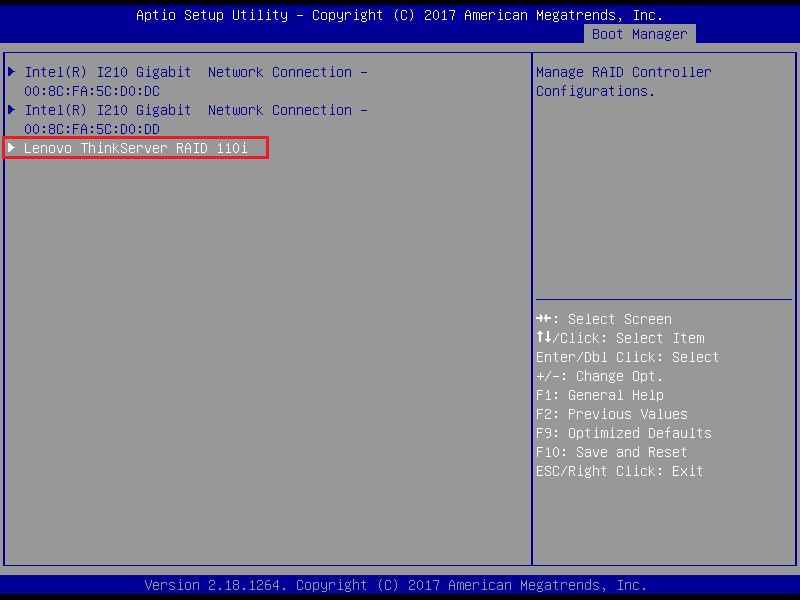
Task: Click F10: Save and Reset label
Action: coord(611,452)
